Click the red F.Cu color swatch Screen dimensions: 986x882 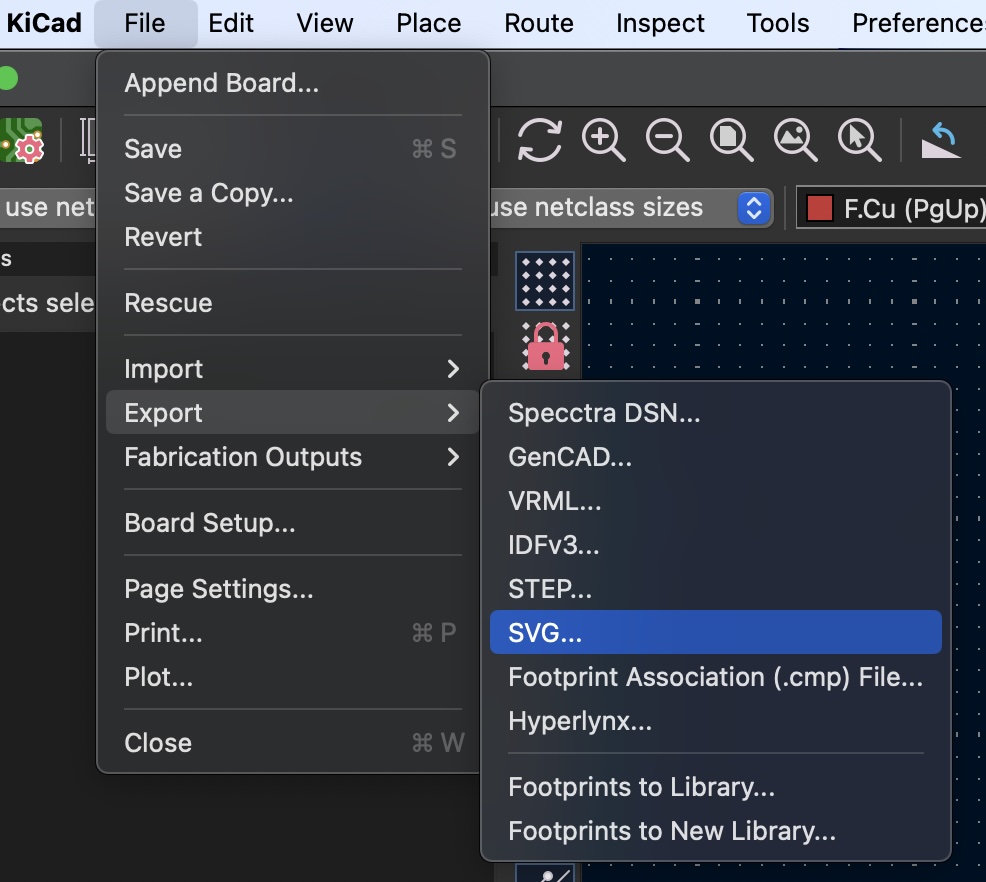click(819, 208)
